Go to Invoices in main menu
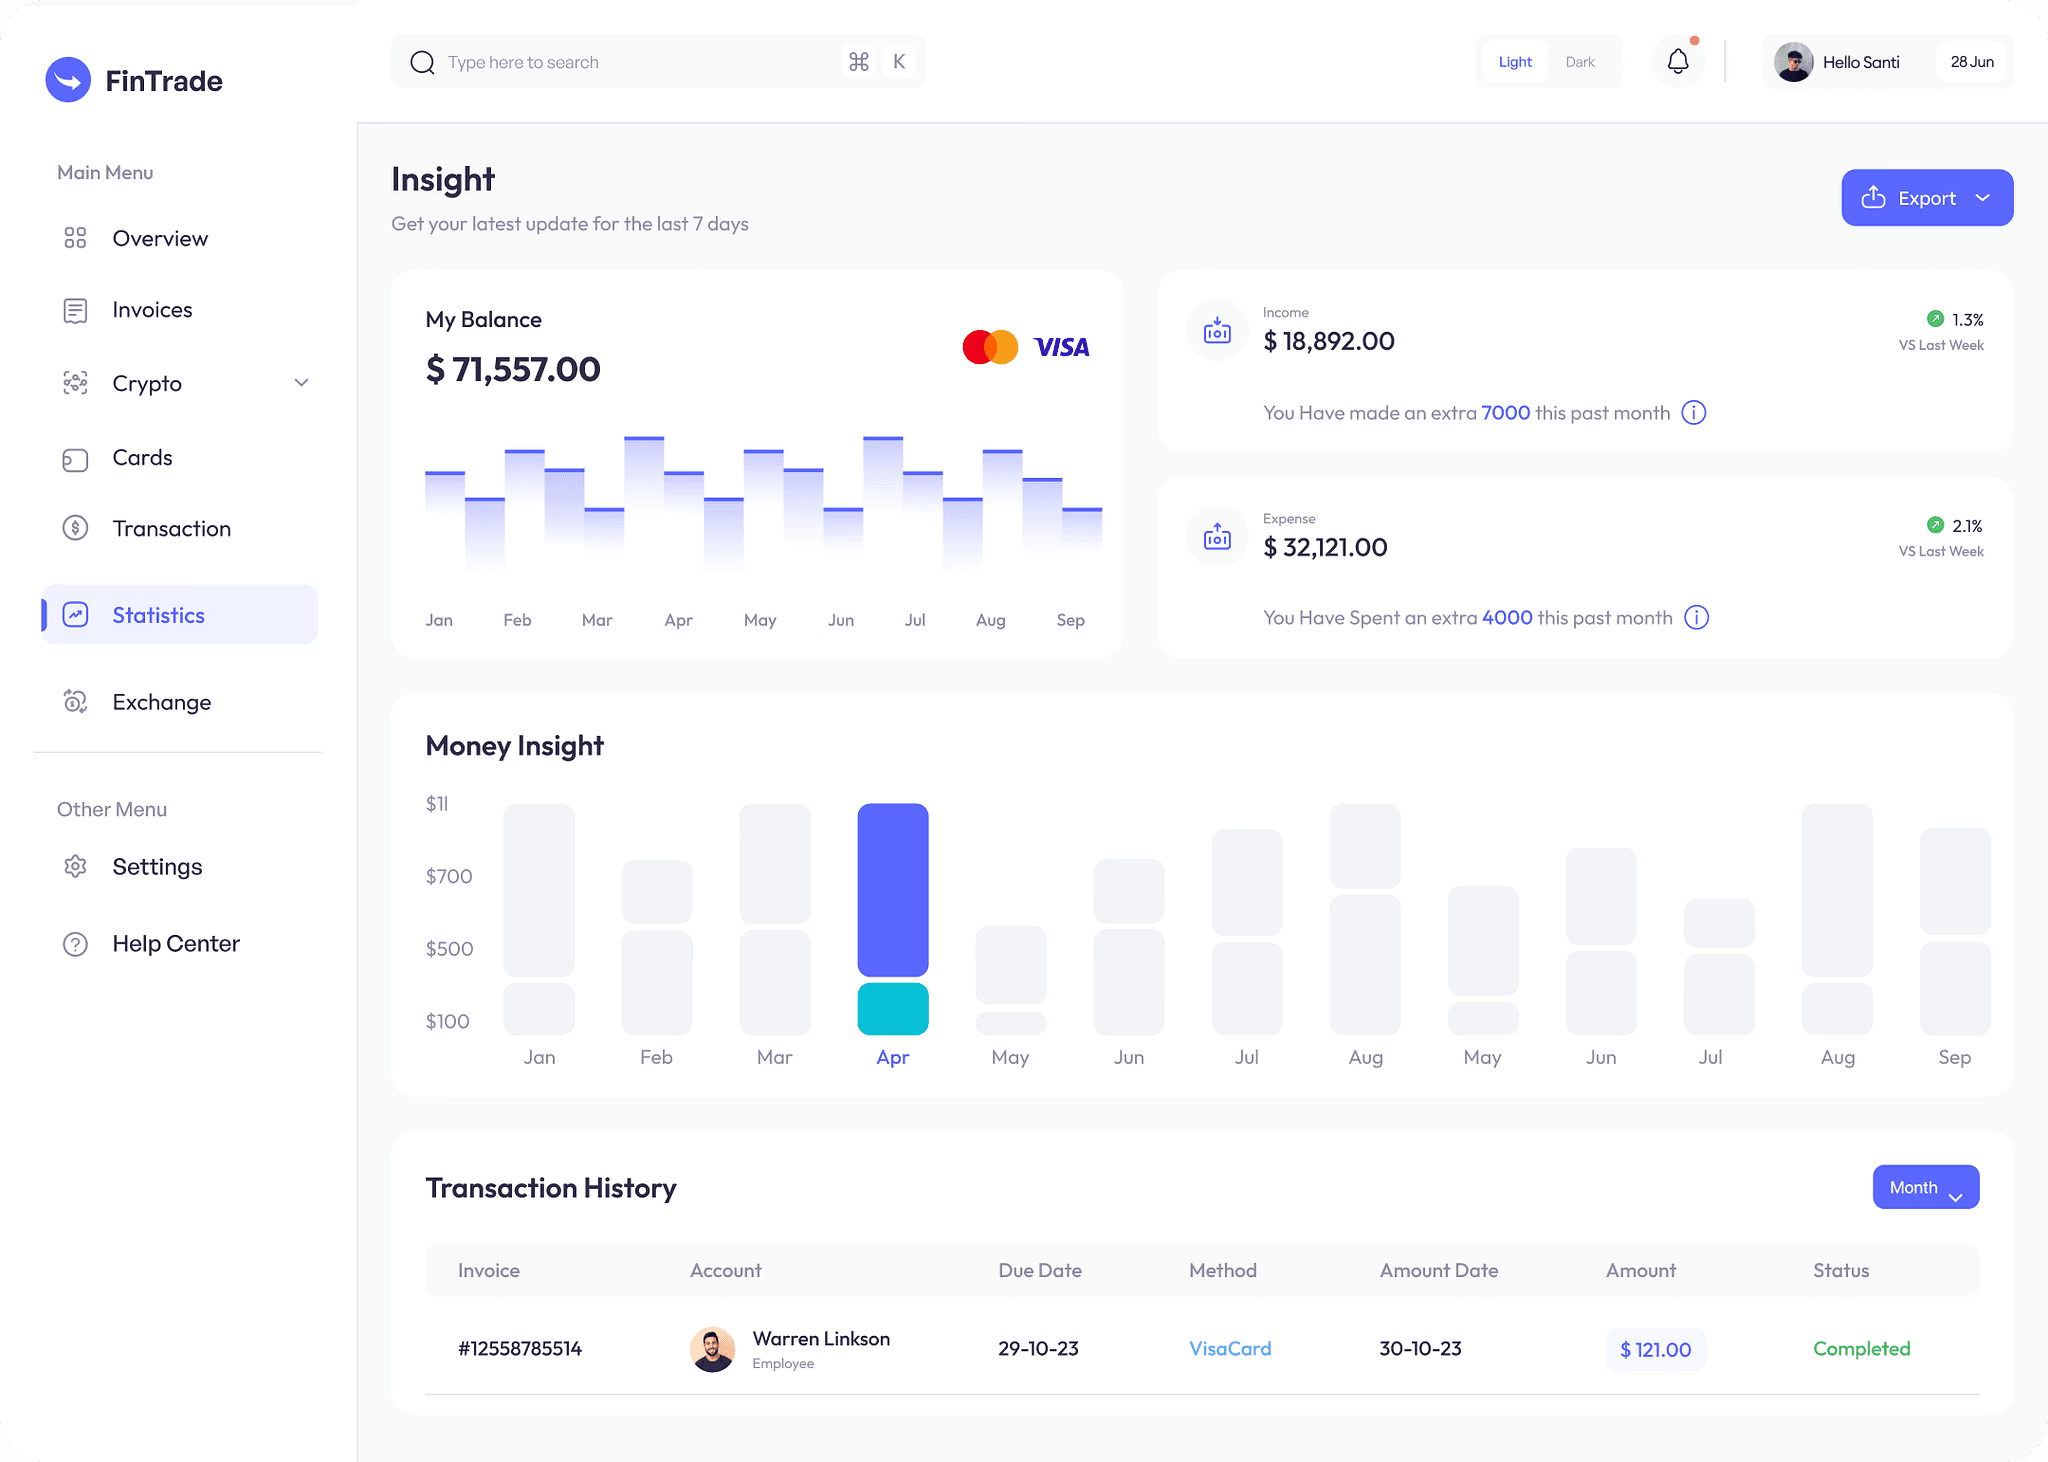Screen dimensions: 2048x1462 pos(152,310)
